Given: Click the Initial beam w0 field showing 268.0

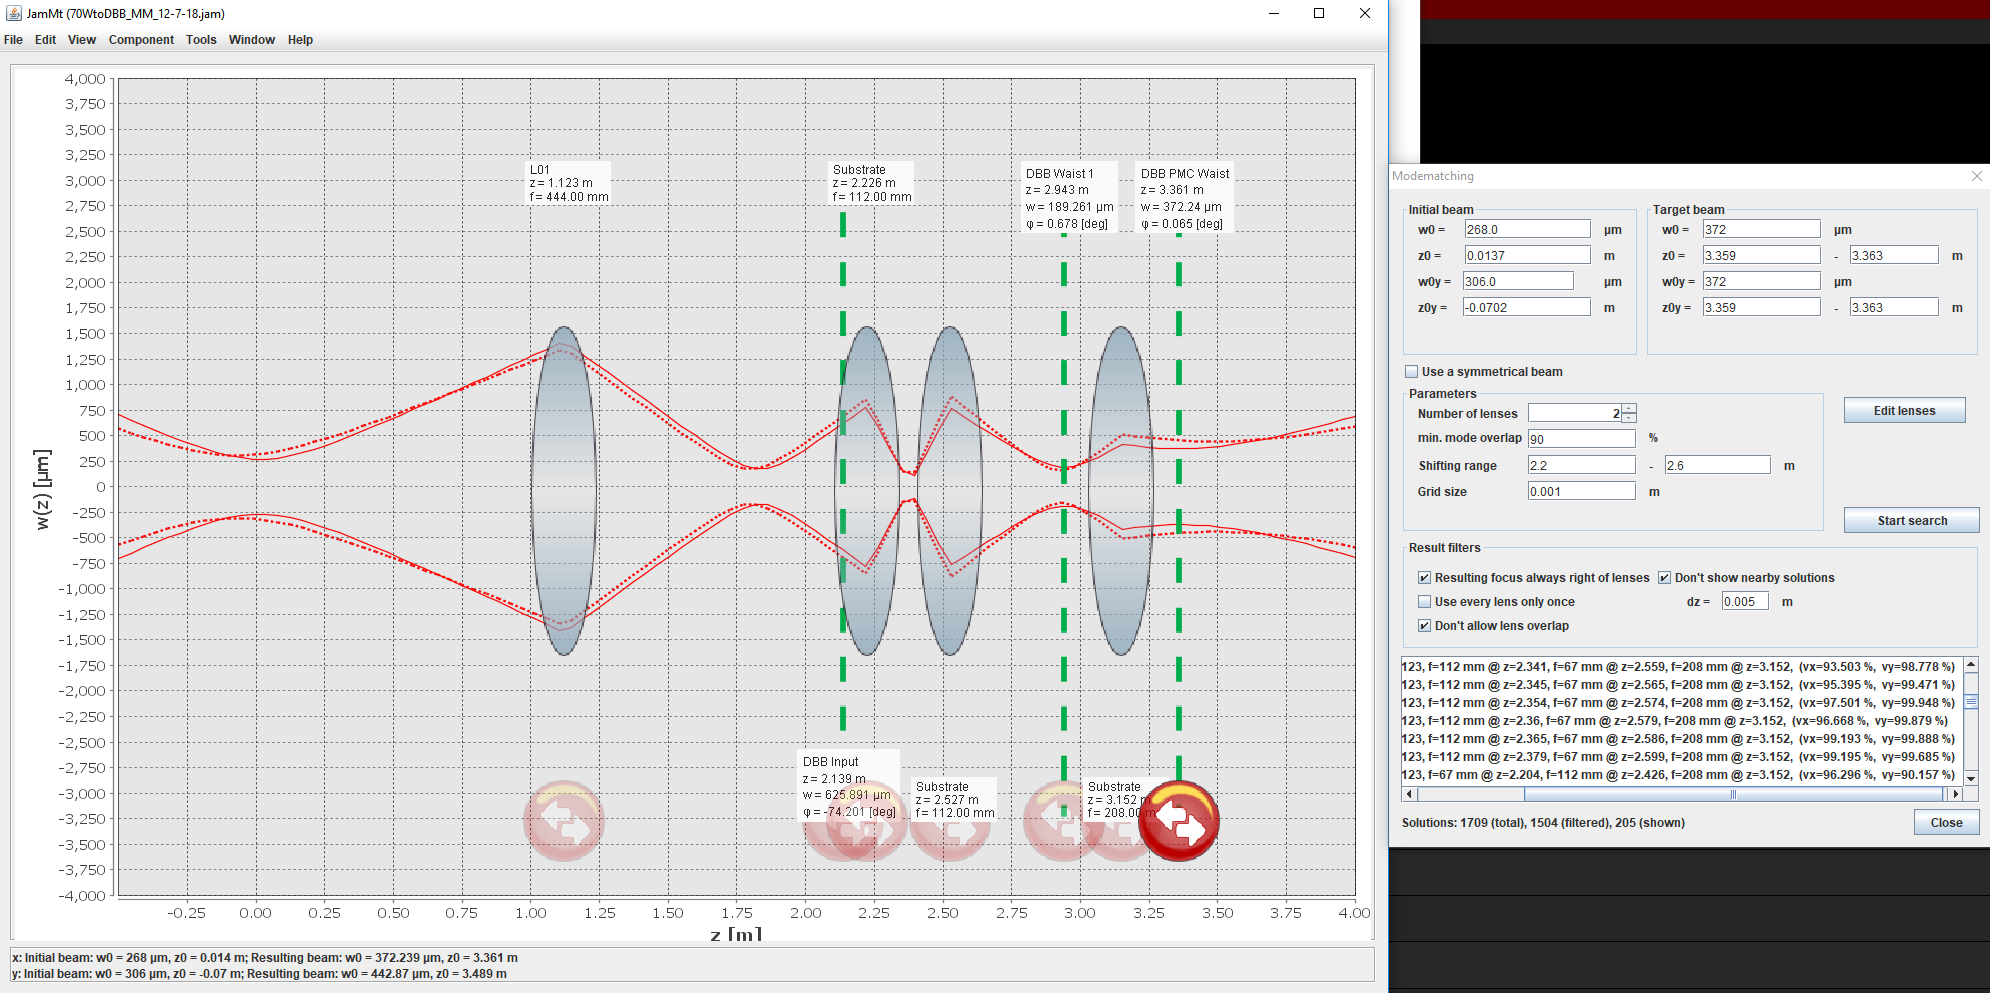Looking at the screenshot, I should pos(1527,230).
